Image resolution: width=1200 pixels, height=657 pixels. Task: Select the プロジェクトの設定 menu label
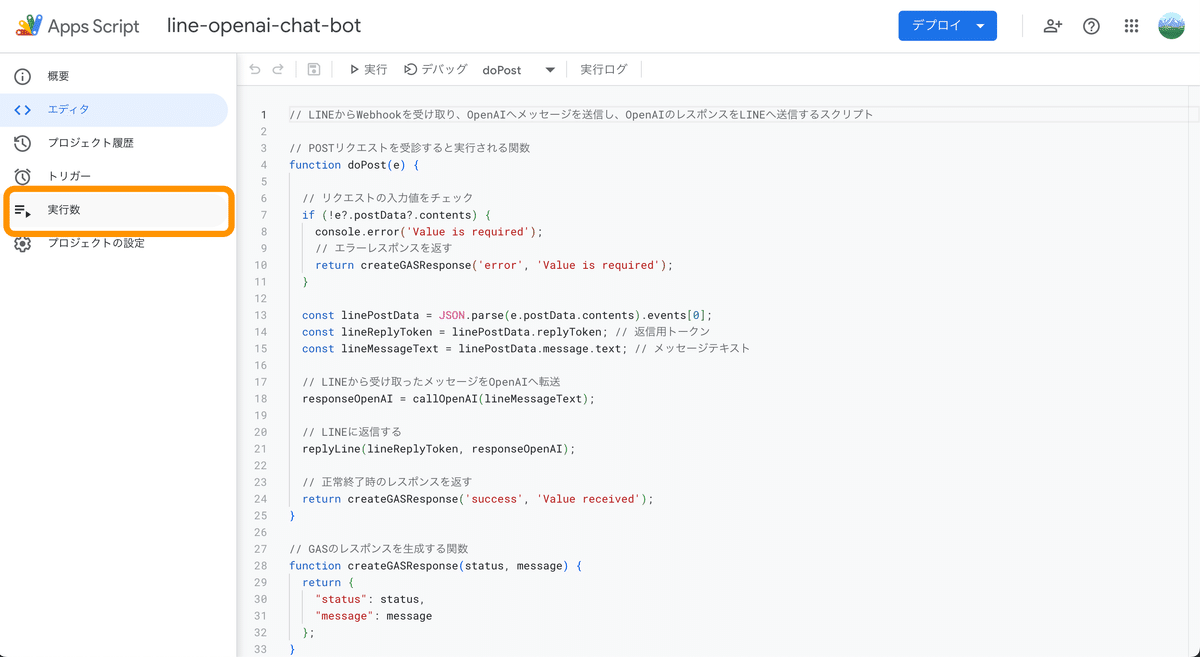tap(96, 243)
